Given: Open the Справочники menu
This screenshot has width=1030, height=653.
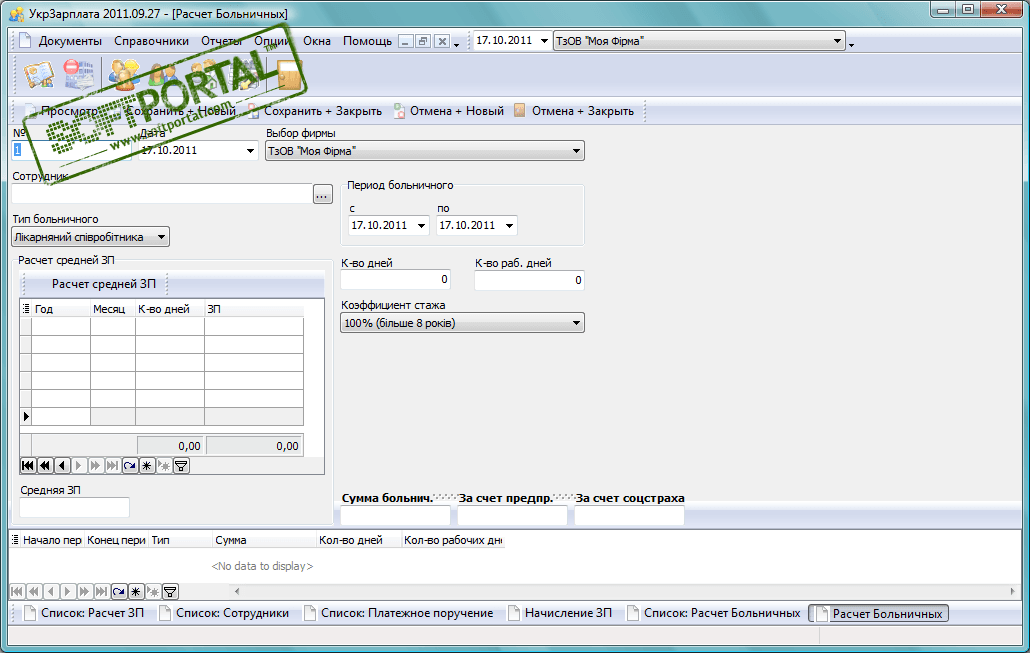Looking at the screenshot, I should coord(151,41).
